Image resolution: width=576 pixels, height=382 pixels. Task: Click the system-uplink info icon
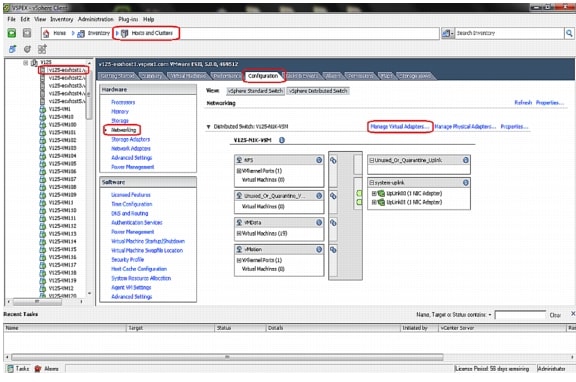pos(465,183)
